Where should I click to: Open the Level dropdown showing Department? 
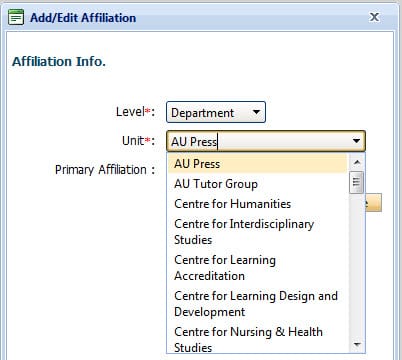pos(216,112)
